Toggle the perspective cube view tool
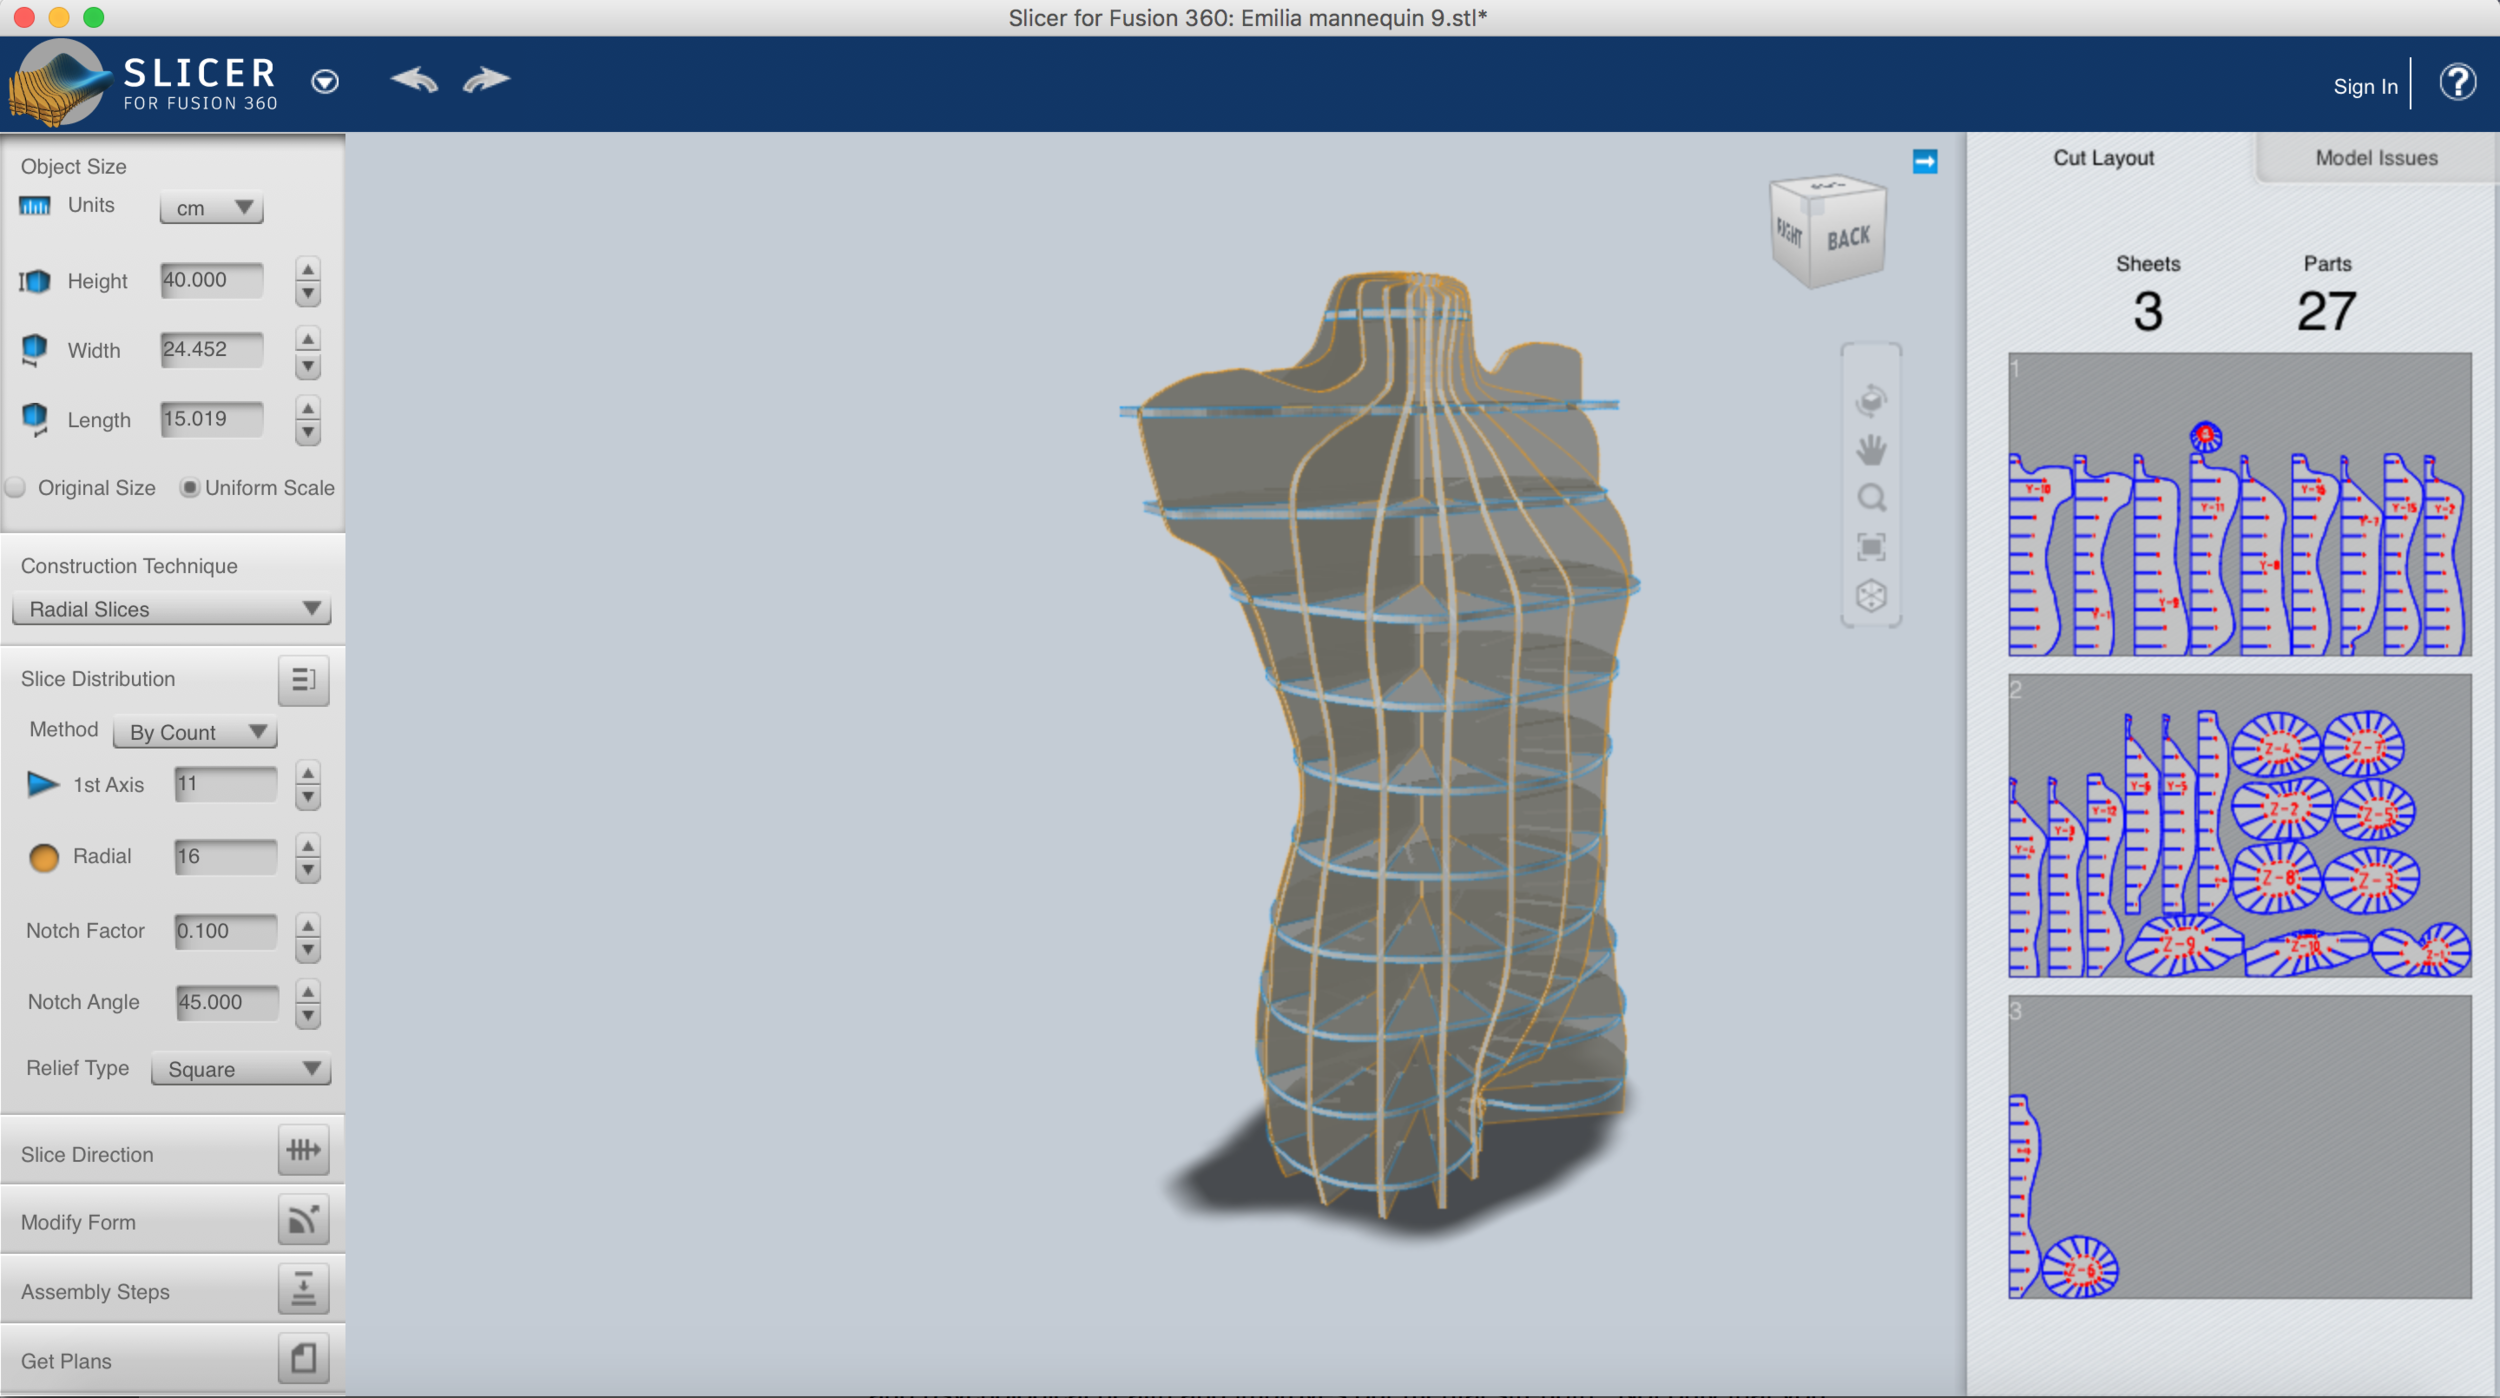This screenshot has height=1398, width=2500. click(x=1871, y=596)
